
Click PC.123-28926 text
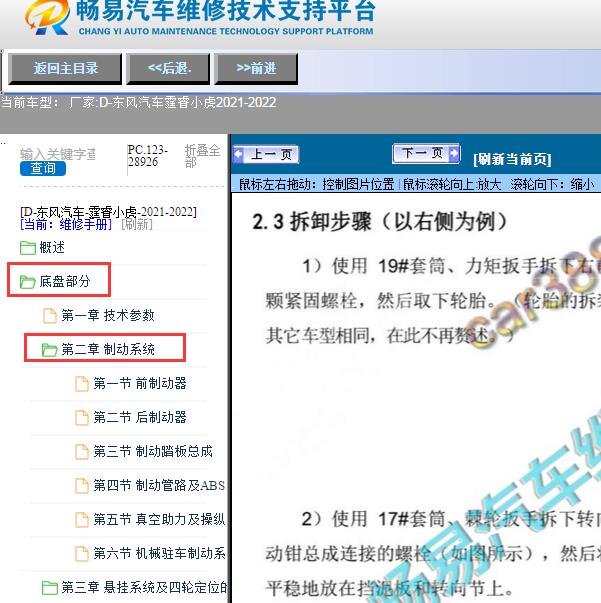[x=147, y=156]
